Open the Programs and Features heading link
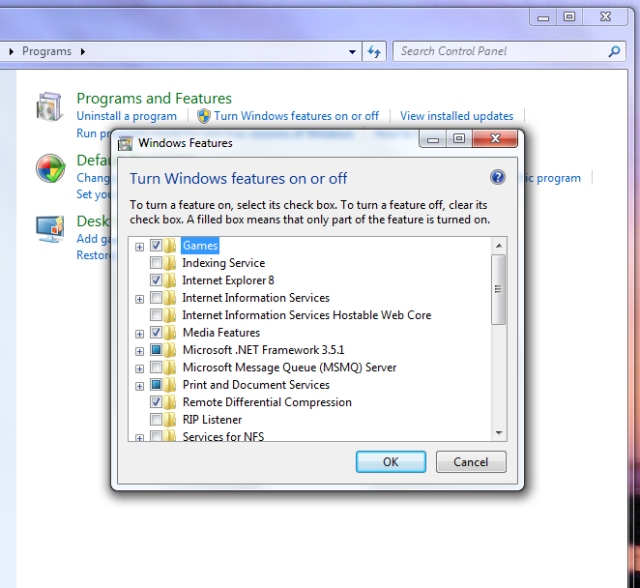 pyautogui.click(x=154, y=98)
